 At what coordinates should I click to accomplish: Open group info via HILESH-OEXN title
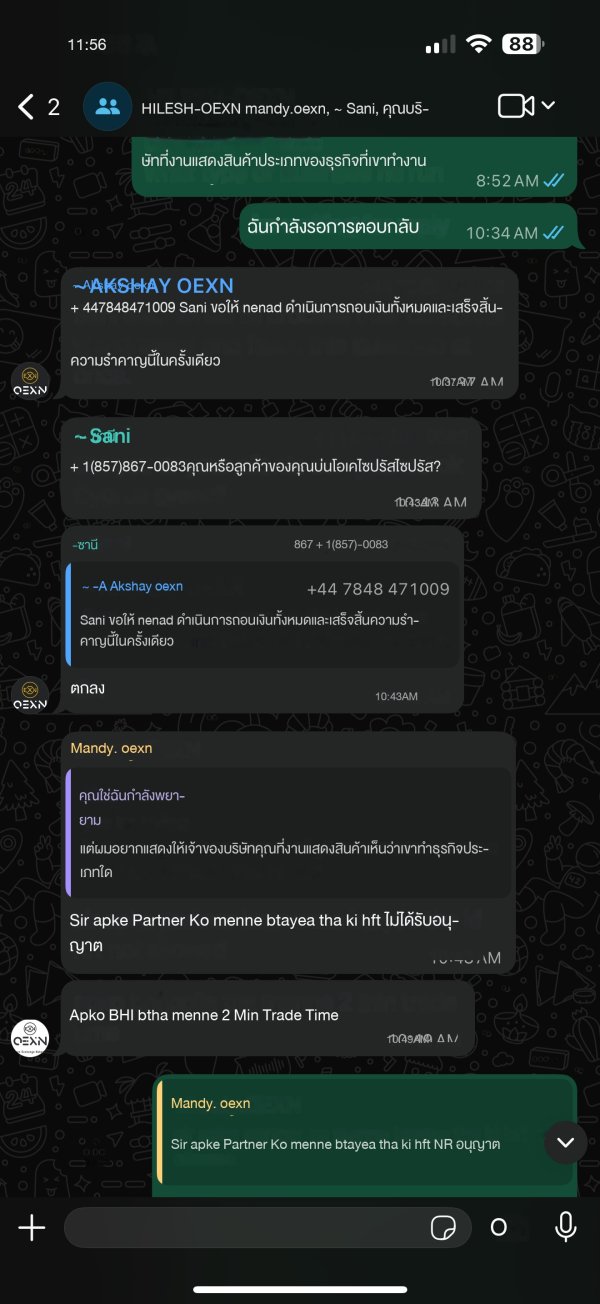pos(285,107)
